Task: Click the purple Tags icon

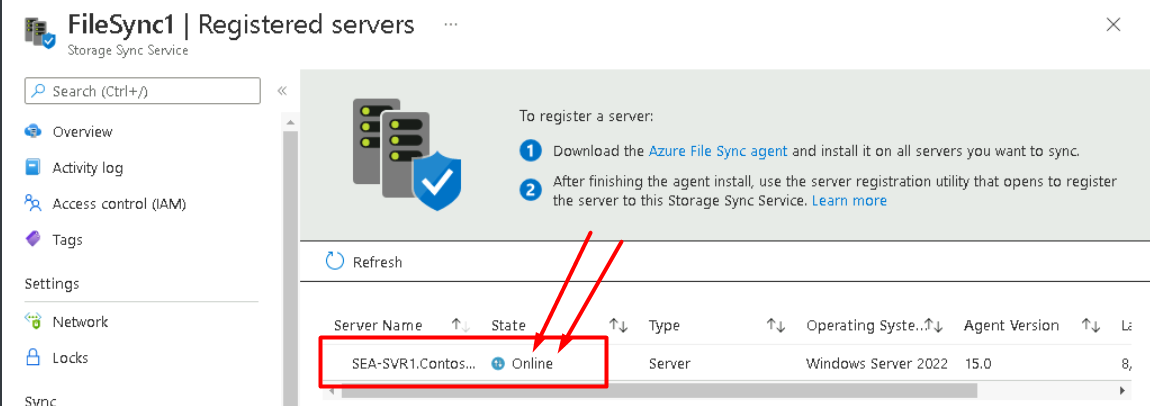Action: (33, 240)
